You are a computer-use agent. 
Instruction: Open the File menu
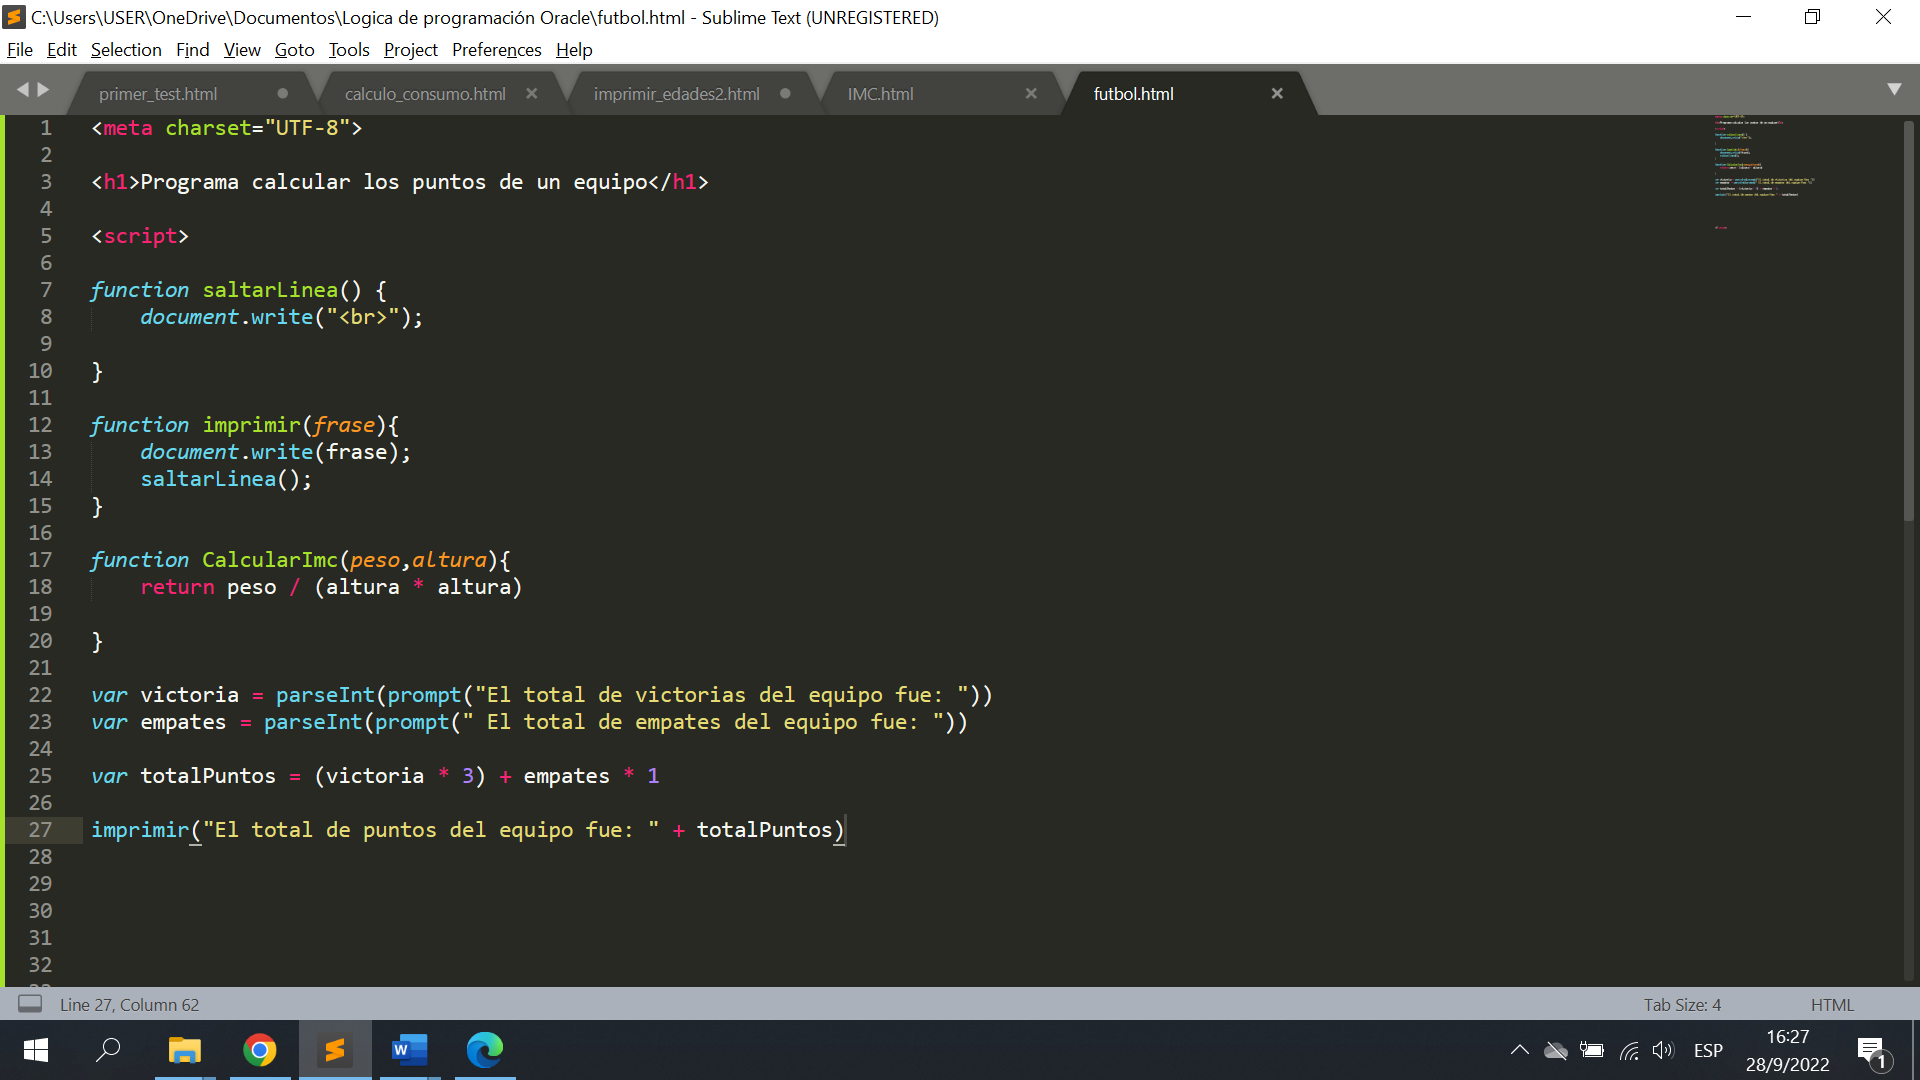click(x=20, y=49)
